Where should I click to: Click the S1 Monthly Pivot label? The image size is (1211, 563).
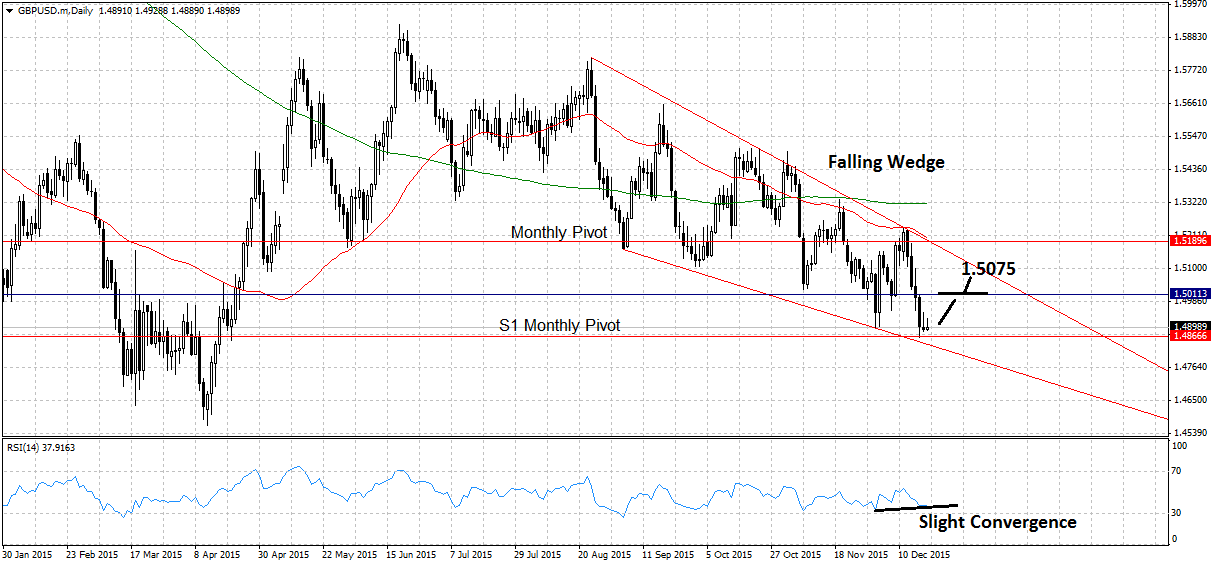560,325
